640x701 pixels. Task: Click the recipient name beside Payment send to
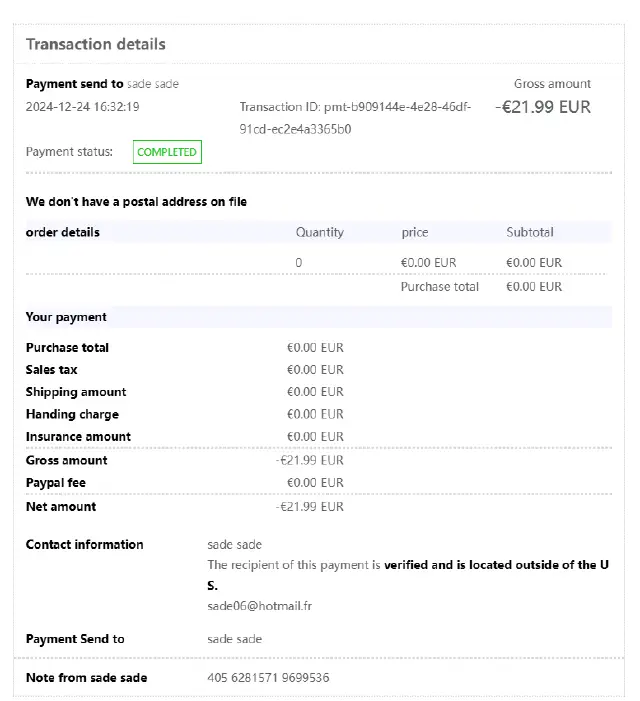[153, 84]
